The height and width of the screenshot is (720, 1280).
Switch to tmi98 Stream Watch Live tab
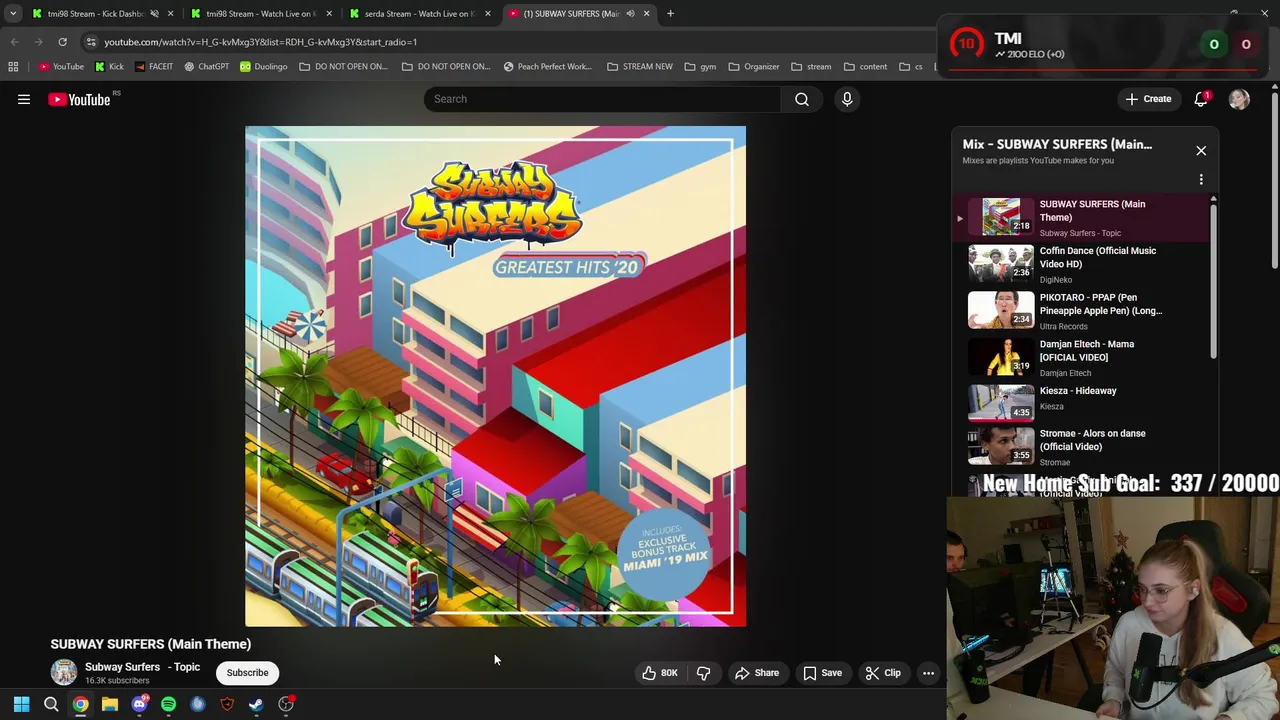260,14
